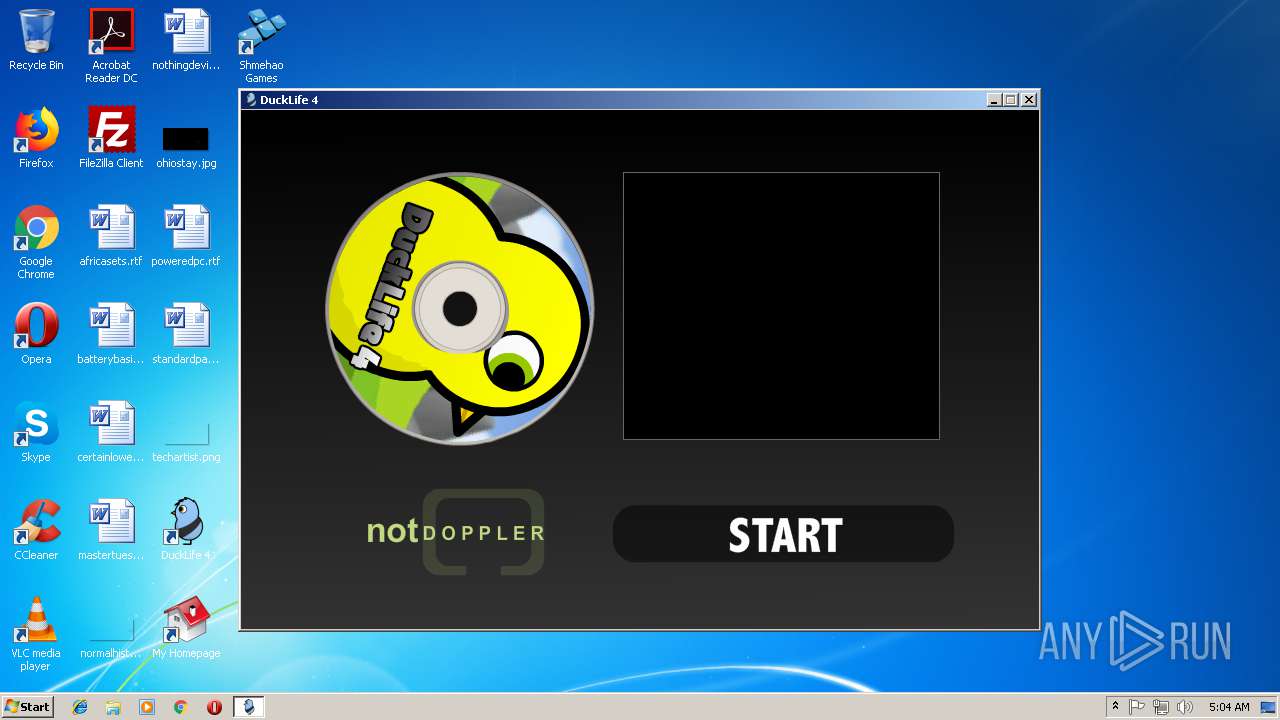Select standardpa... document icon
Screen dimensions: 1280x720
point(186,334)
